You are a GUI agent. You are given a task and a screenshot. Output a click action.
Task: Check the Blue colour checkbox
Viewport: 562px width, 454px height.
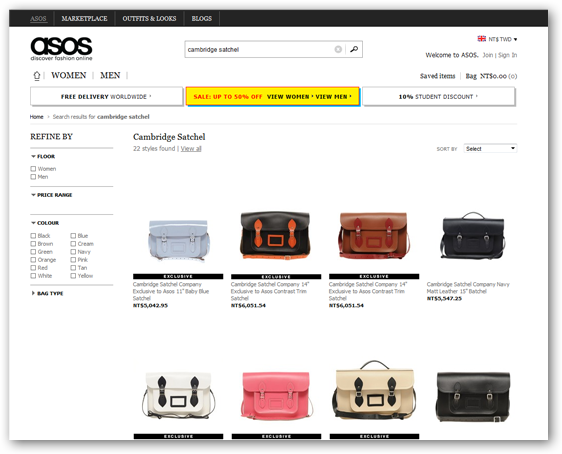pos(73,235)
